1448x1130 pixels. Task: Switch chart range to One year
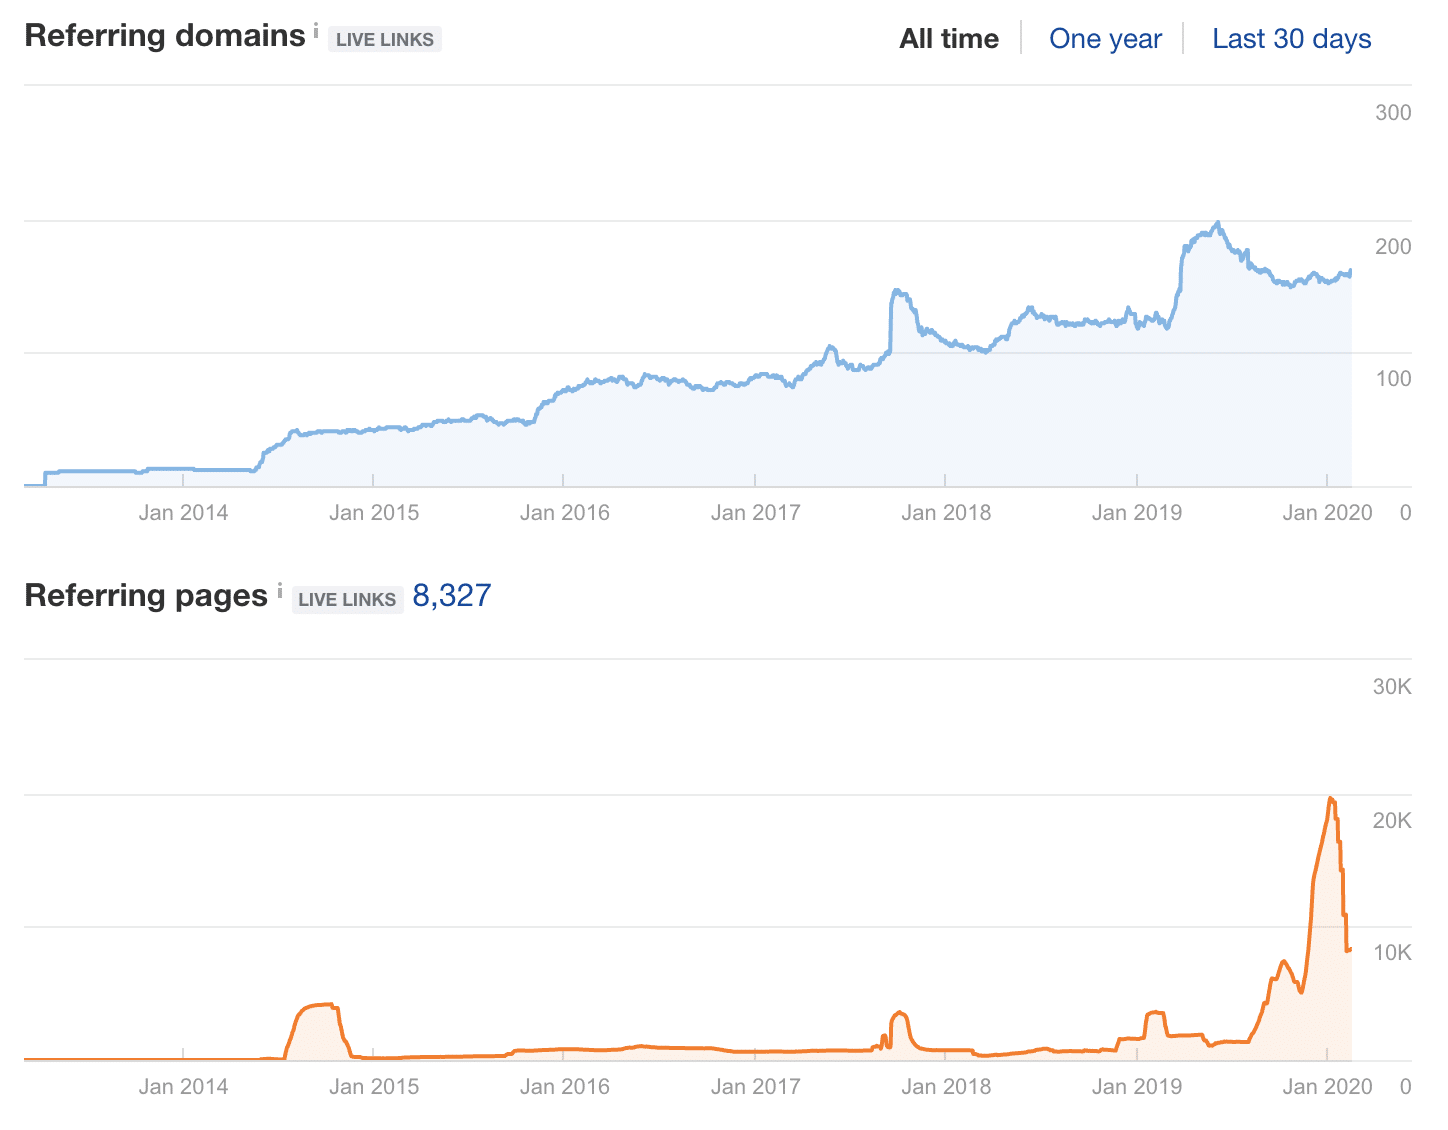[x=1105, y=39]
